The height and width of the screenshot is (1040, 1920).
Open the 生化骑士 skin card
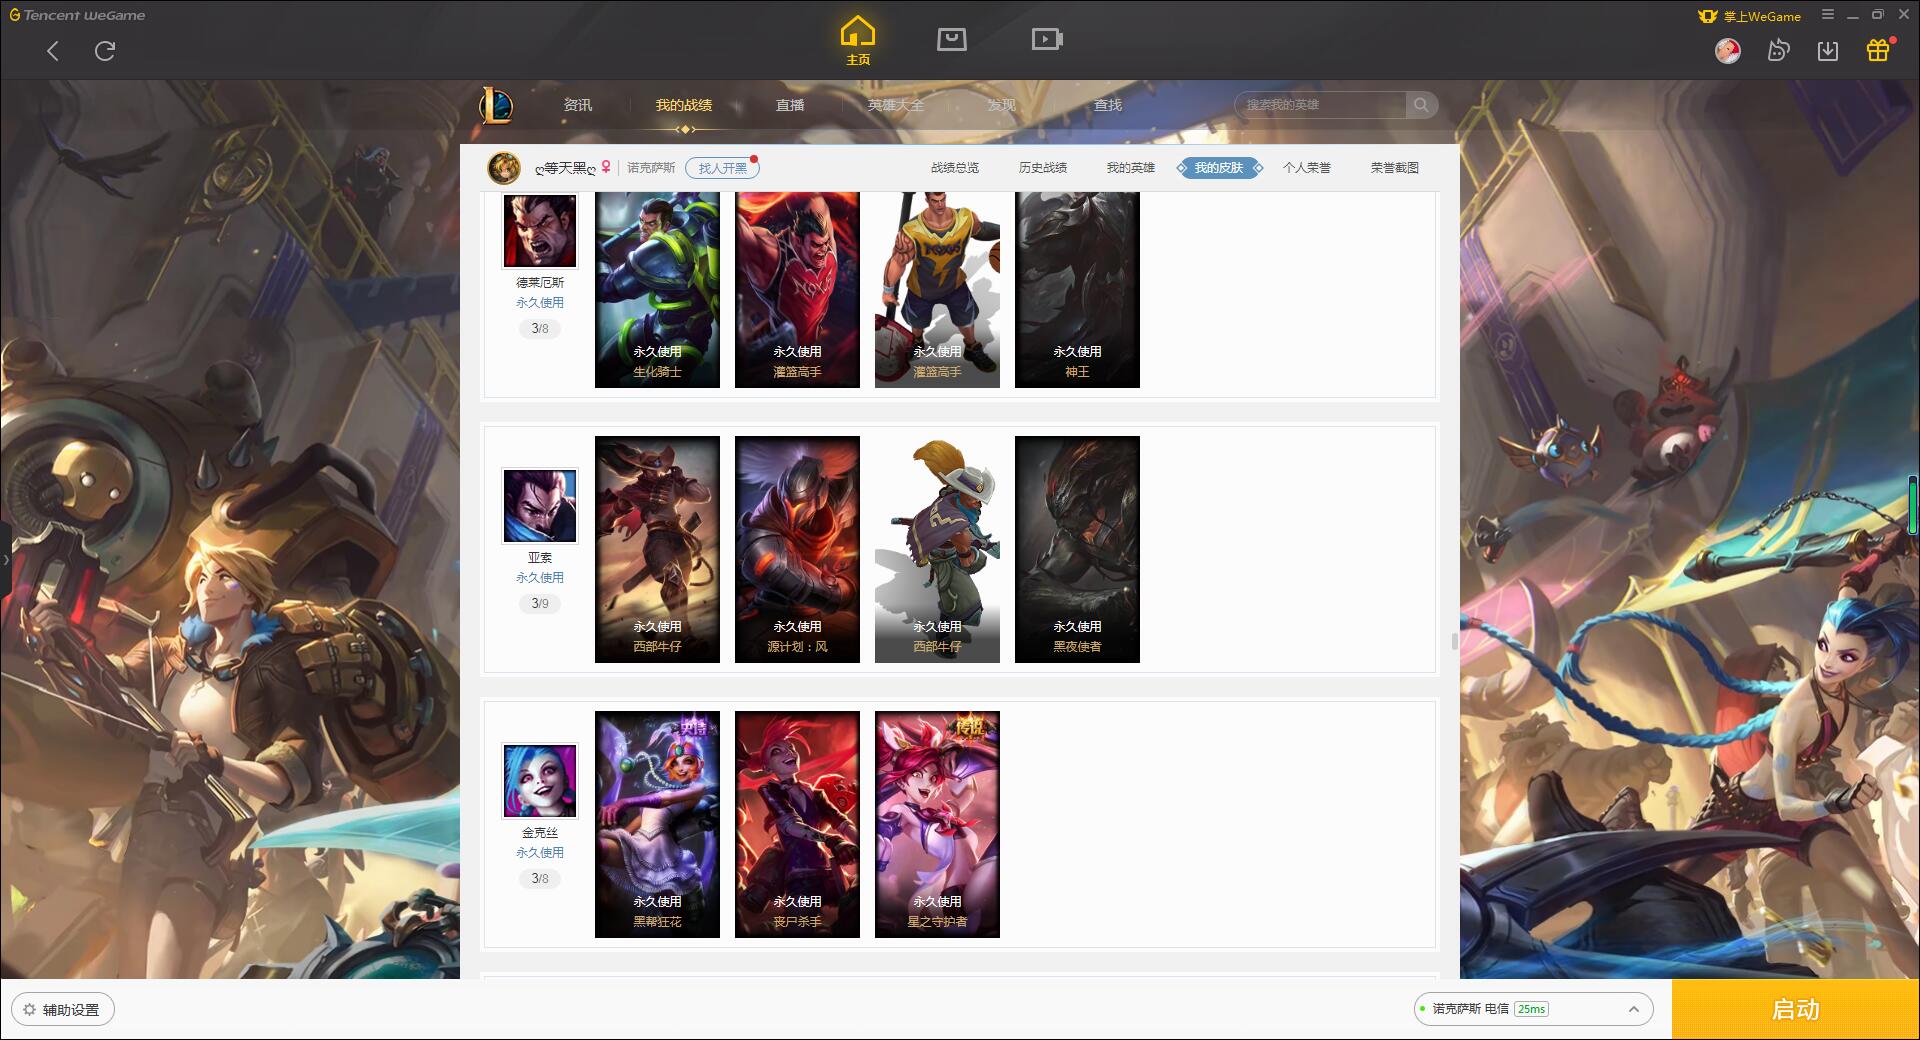(x=657, y=290)
